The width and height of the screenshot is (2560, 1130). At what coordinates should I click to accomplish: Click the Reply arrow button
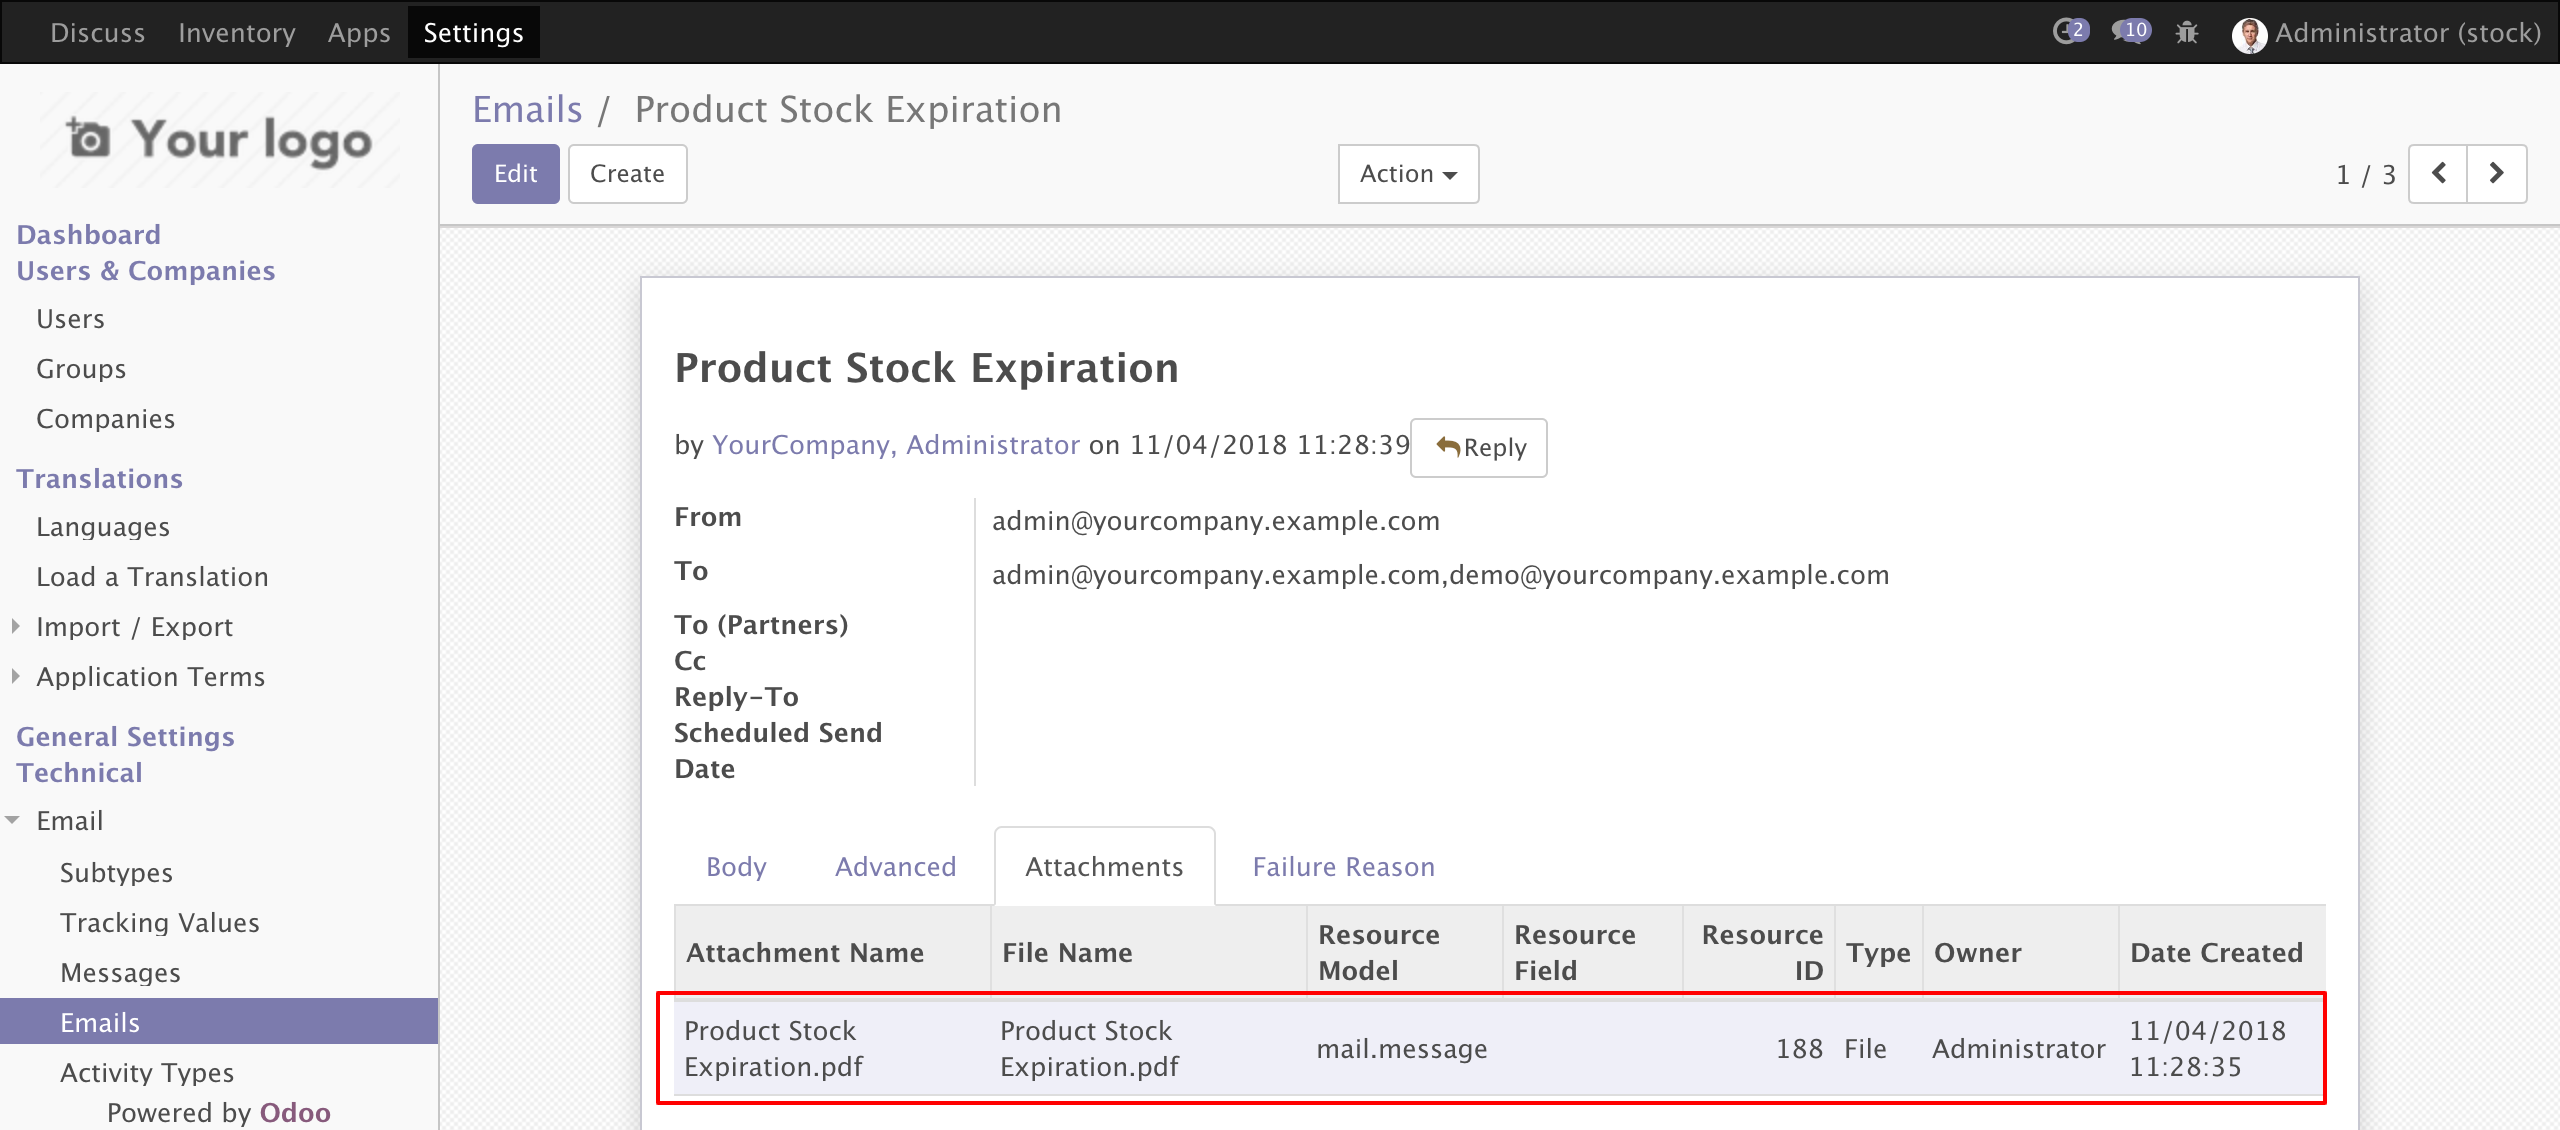tap(1478, 448)
